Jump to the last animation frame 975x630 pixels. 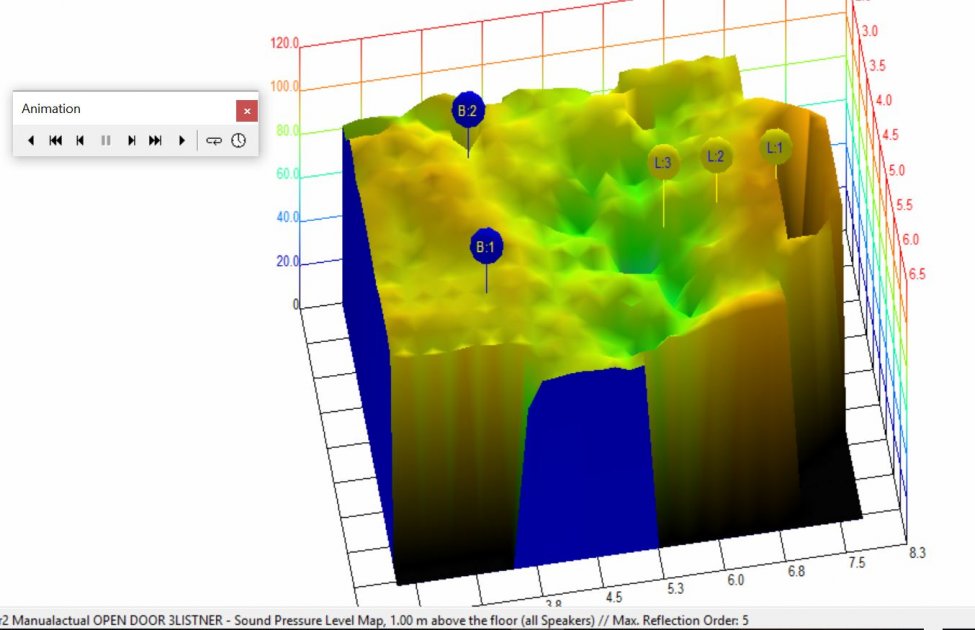[x=155, y=141]
